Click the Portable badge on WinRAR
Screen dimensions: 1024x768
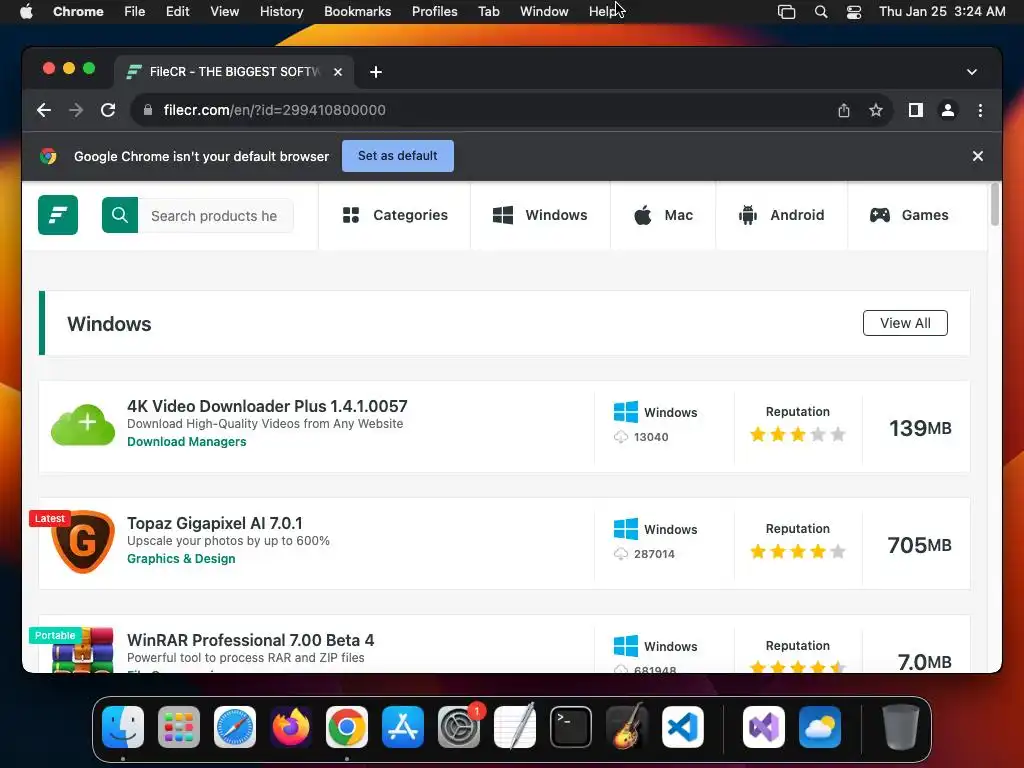point(55,635)
